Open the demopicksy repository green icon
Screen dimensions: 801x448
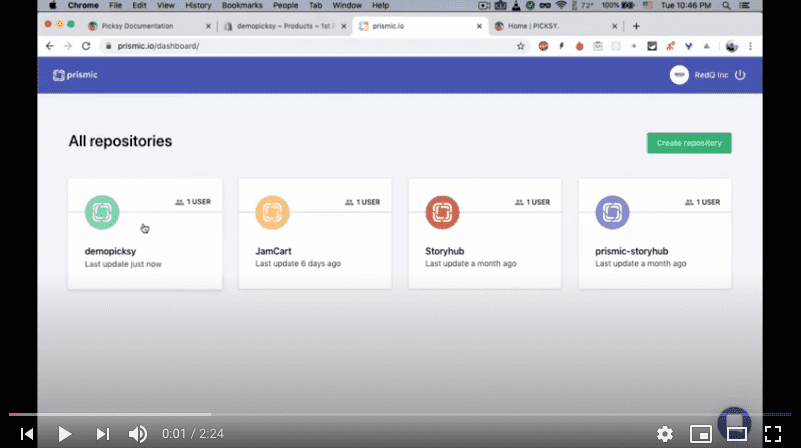102,212
